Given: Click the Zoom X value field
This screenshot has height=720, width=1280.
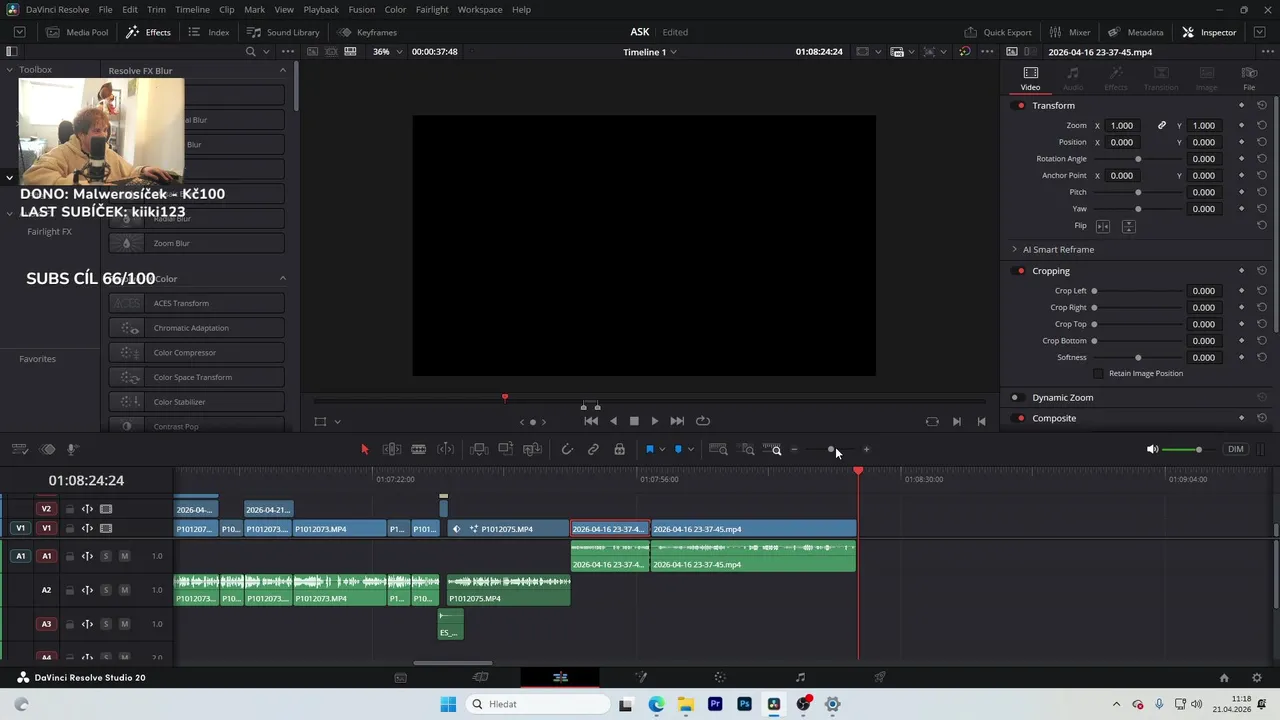Looking at the screenshot, I should (x=1123, y=126).
